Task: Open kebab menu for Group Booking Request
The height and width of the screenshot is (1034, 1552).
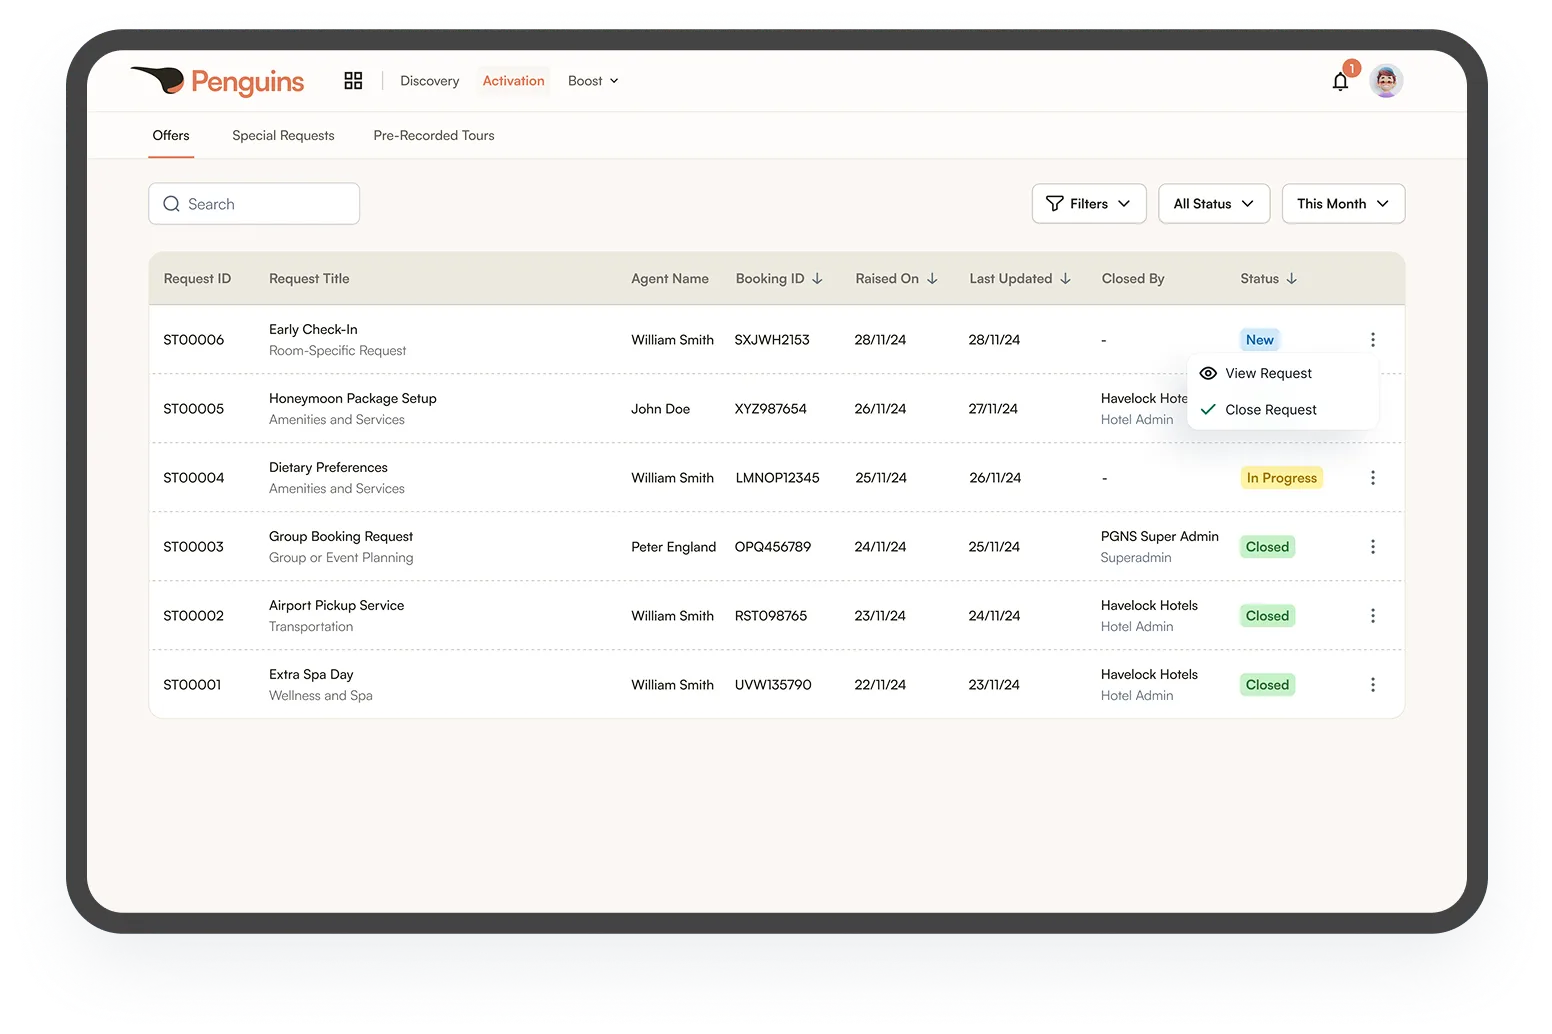Action: [1372, 547]
